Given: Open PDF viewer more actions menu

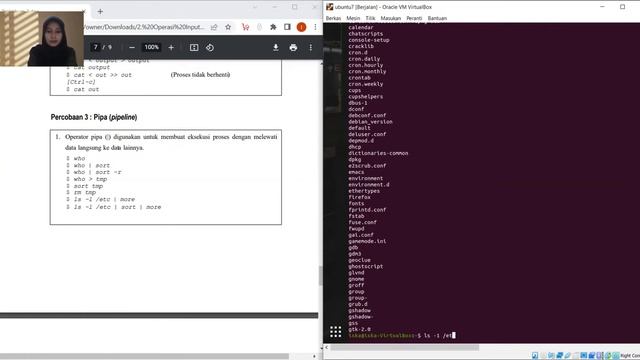Looking at the screenshot, I should pos(311,47).
